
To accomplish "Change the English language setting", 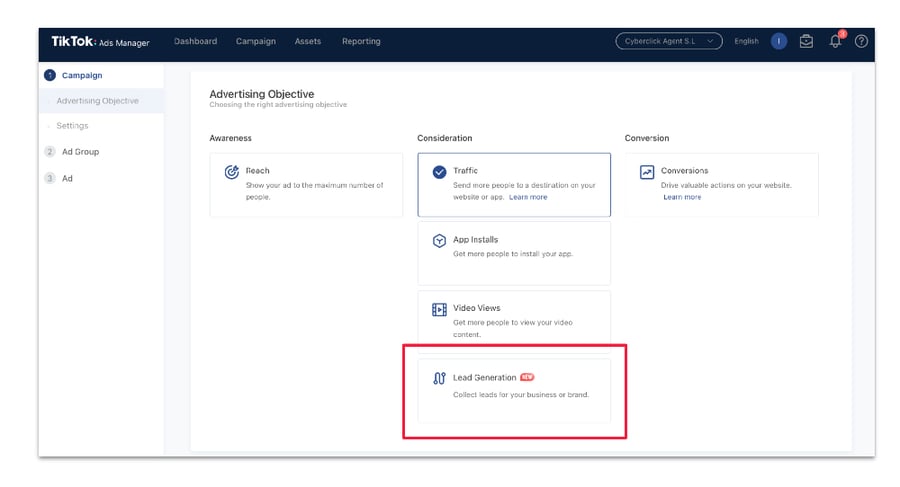I will [x=746, y=41].
